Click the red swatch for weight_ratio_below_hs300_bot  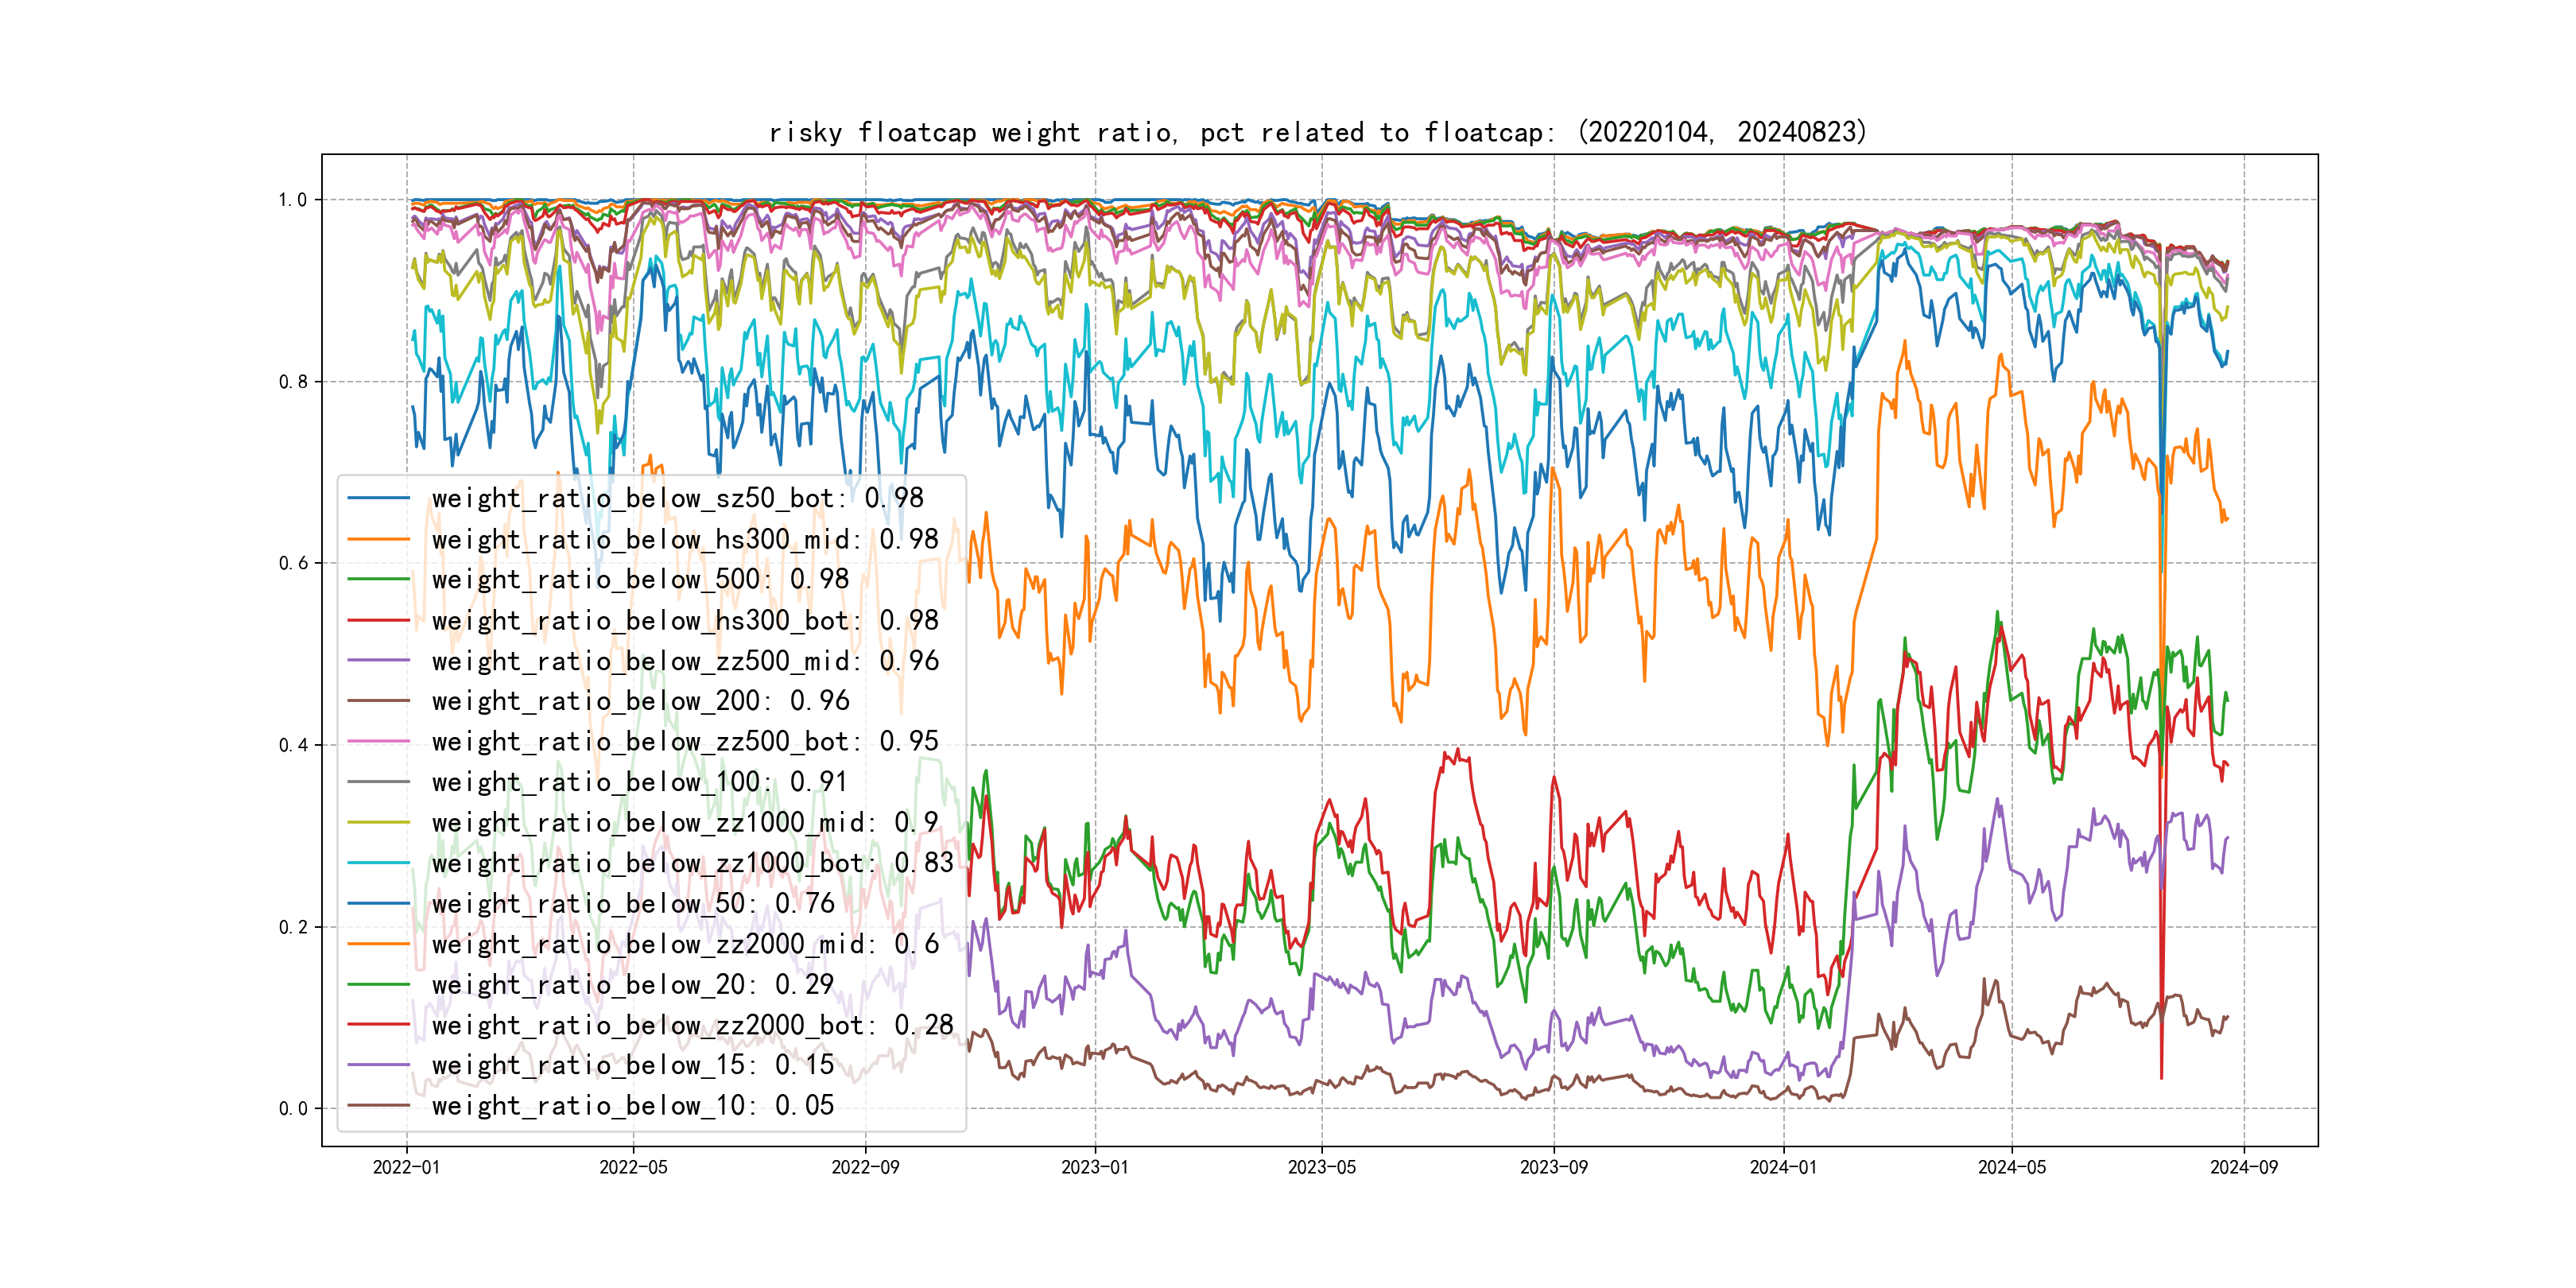pos(378,620)
